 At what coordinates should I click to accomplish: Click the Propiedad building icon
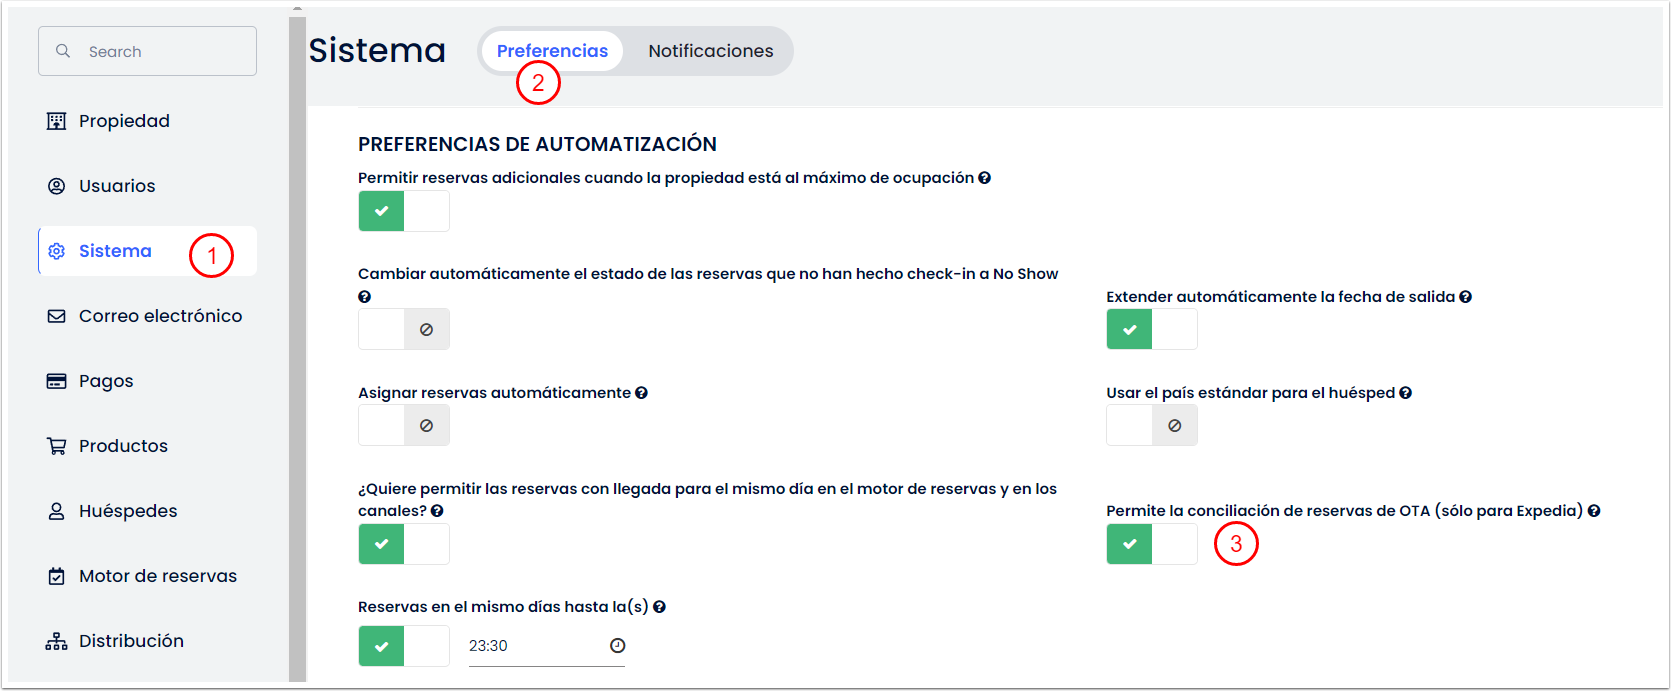57,121
